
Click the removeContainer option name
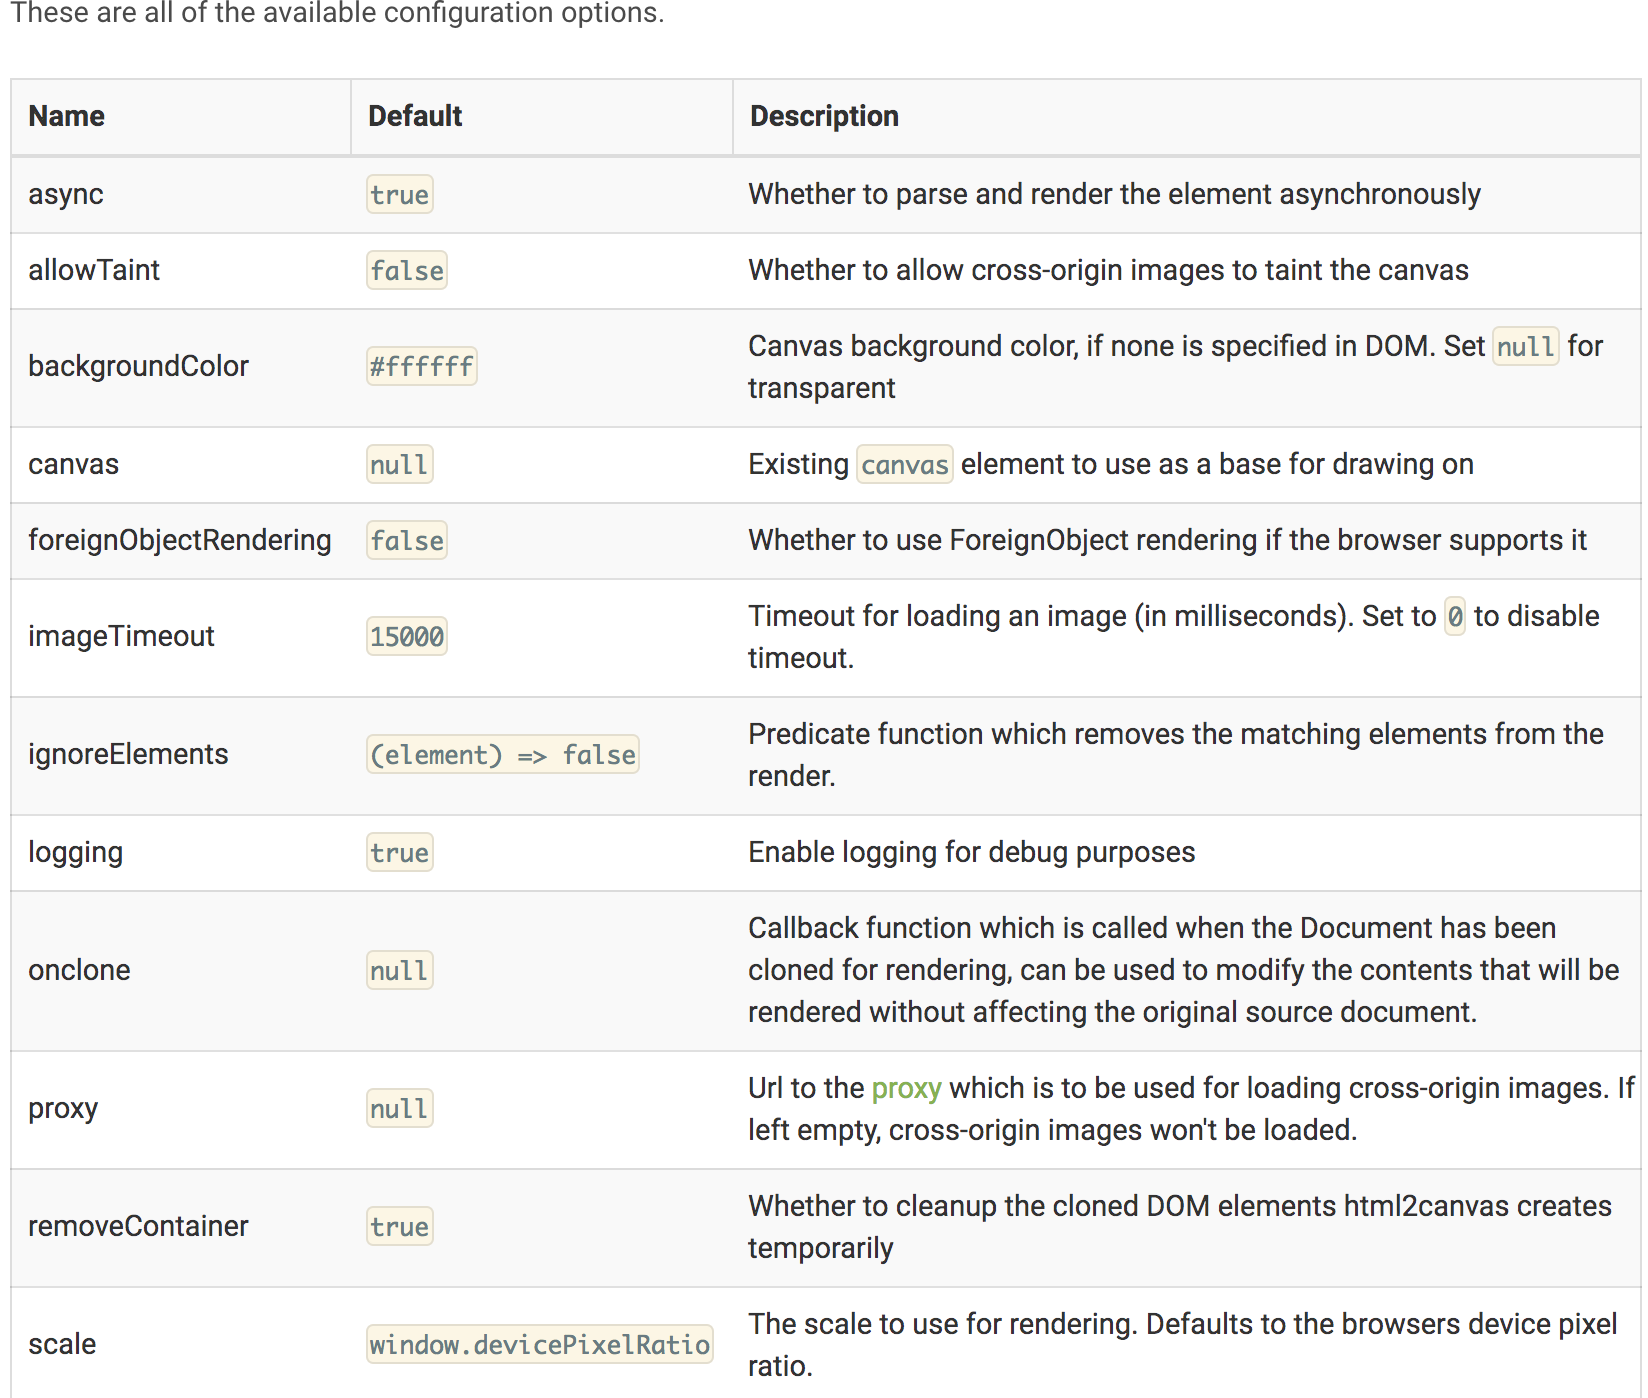(x=138, y=1226)
